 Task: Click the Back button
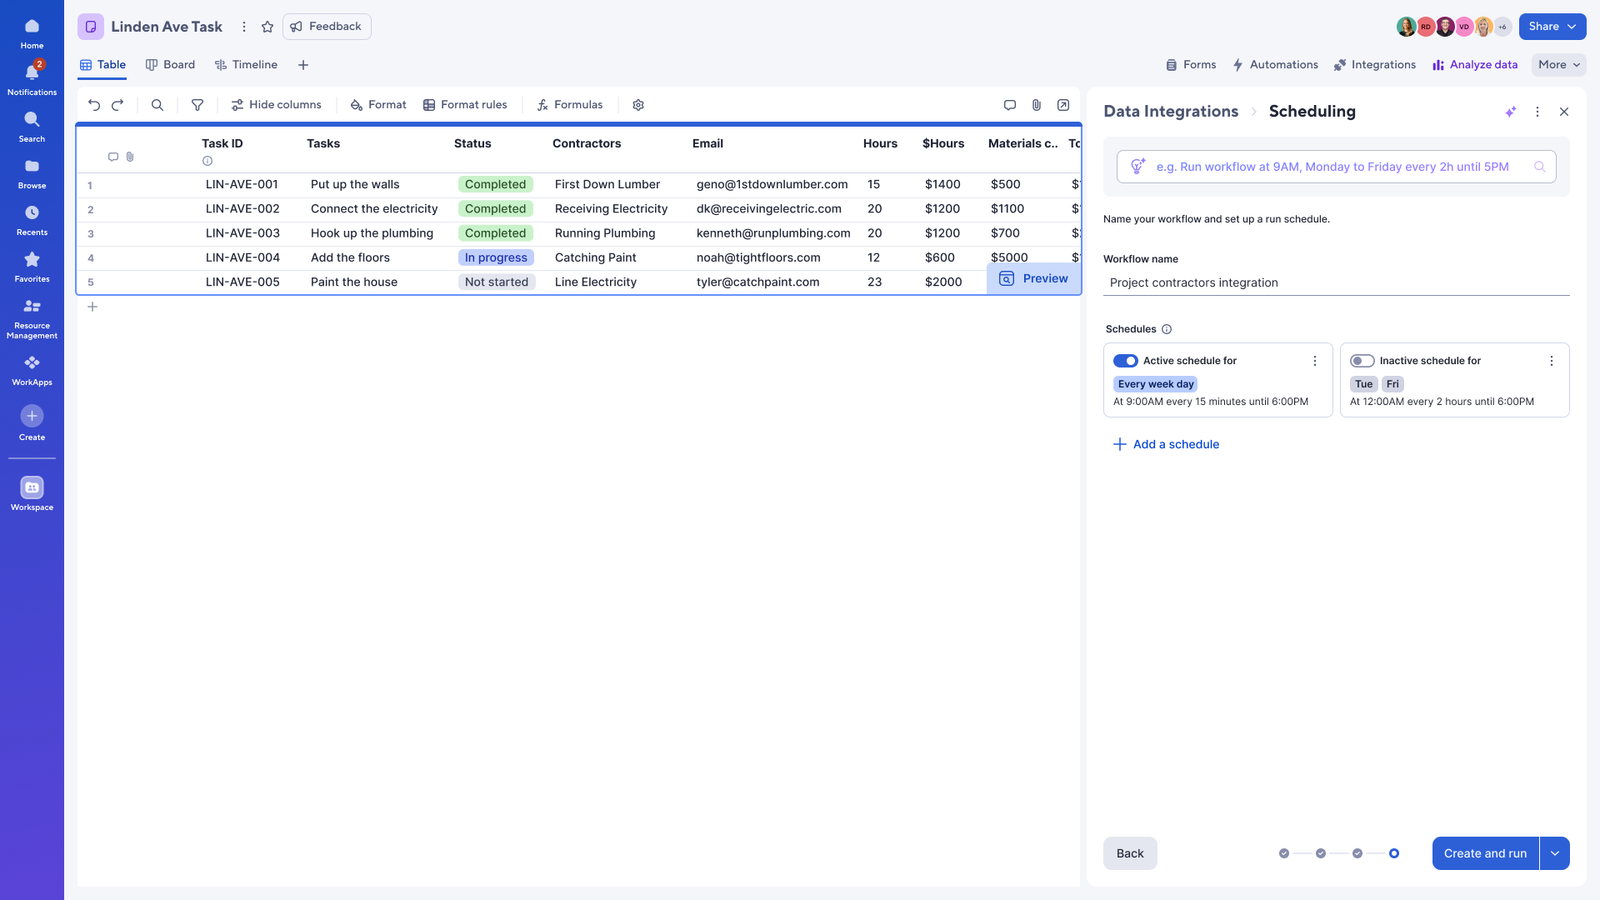(x=1130, y=853)
